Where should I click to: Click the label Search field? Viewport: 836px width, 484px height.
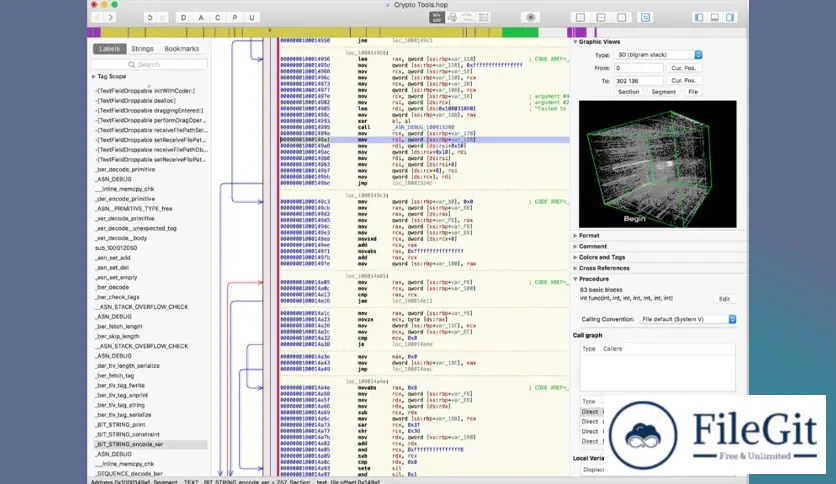[x=149, y=64]
